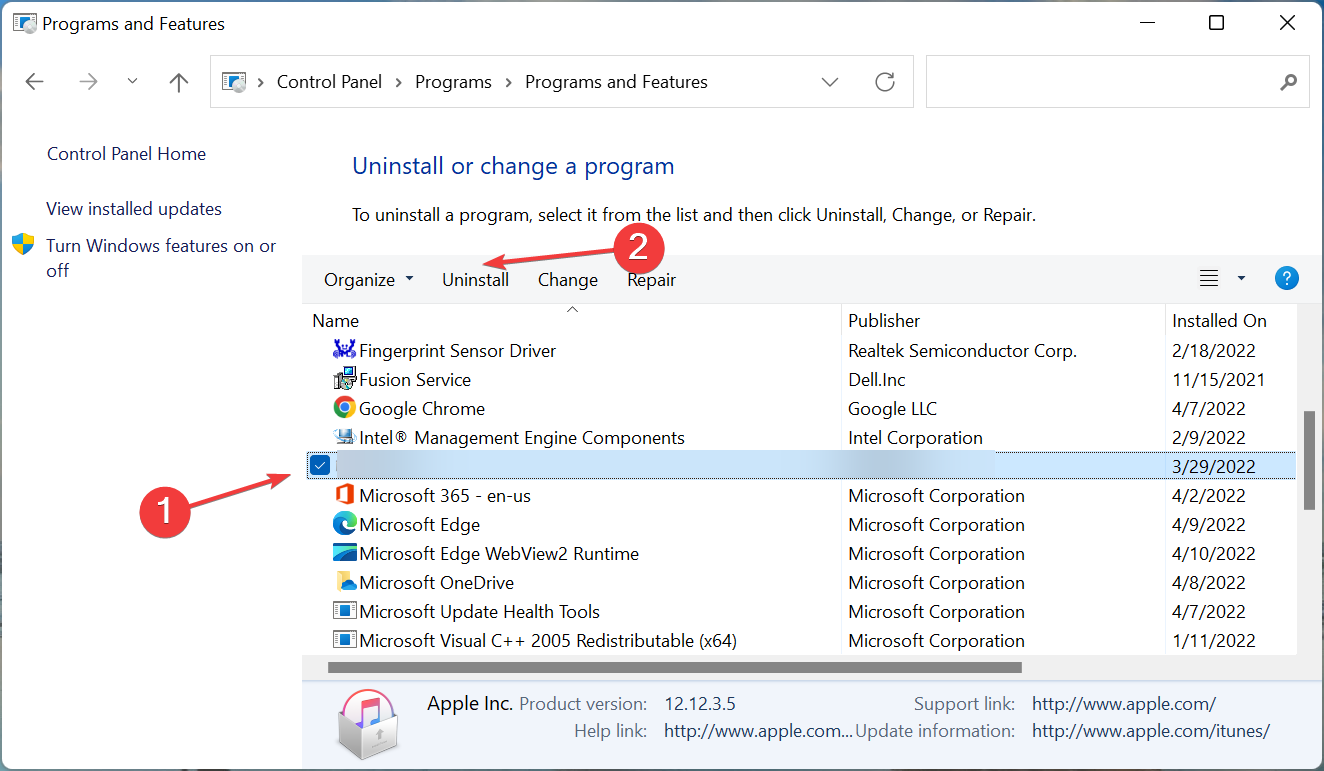Select Visual C++ 2005 Redistributable icon
The height and width of the screenshot is (771, 1324).
pyautogui.click(x=344, y=640)
